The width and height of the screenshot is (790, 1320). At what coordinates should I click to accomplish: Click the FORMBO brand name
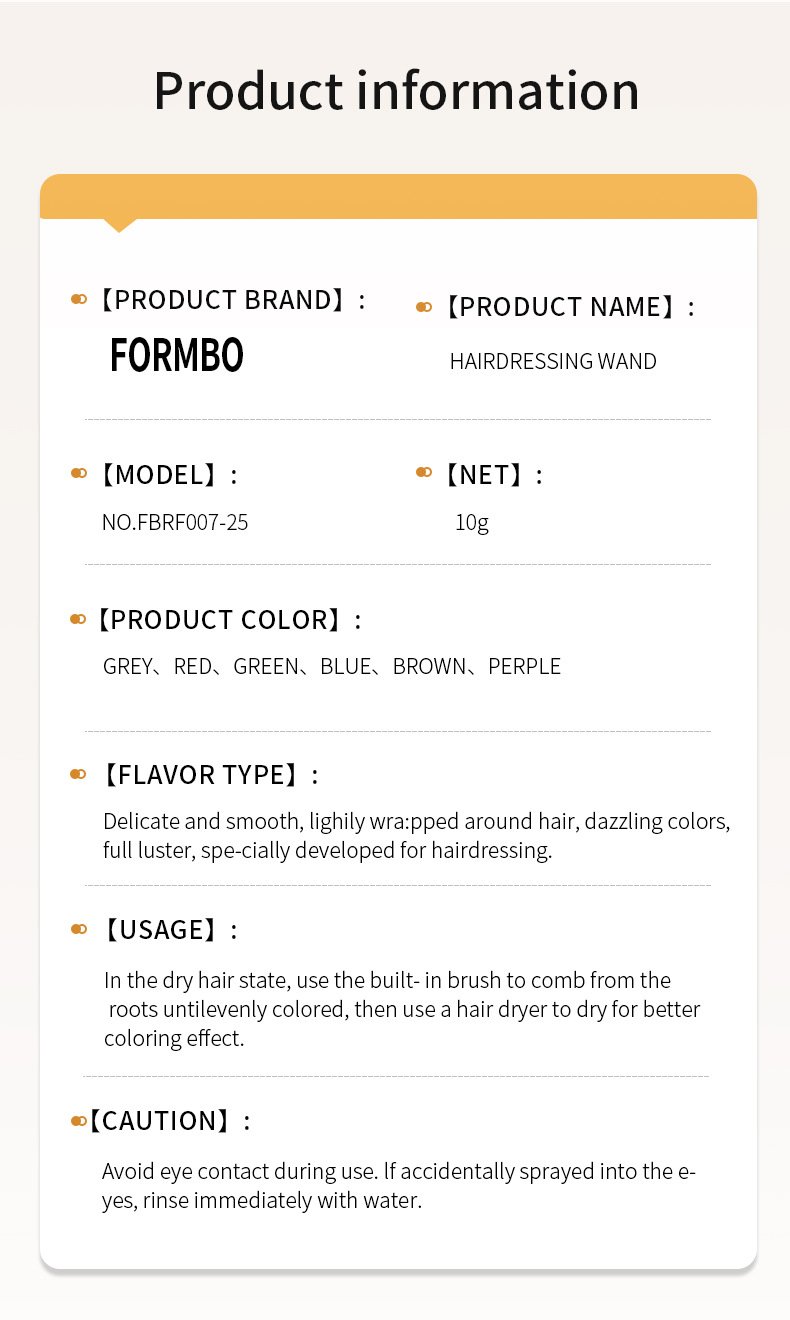click(177, 356)
